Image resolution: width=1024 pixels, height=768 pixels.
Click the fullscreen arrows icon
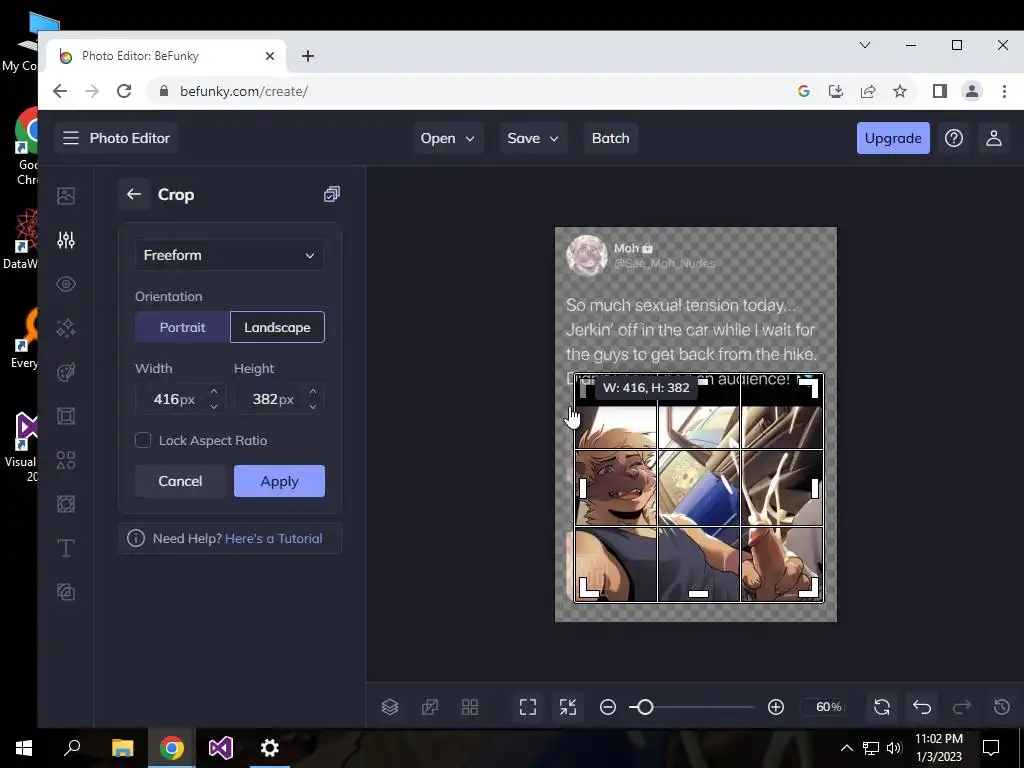[568, 707]
